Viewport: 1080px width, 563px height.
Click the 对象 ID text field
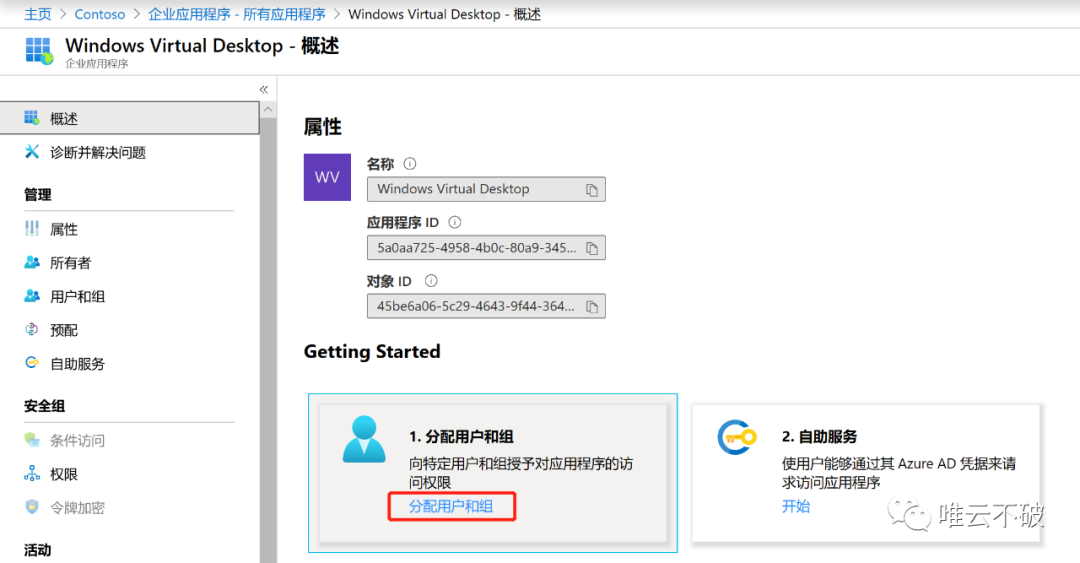(486, 307)
